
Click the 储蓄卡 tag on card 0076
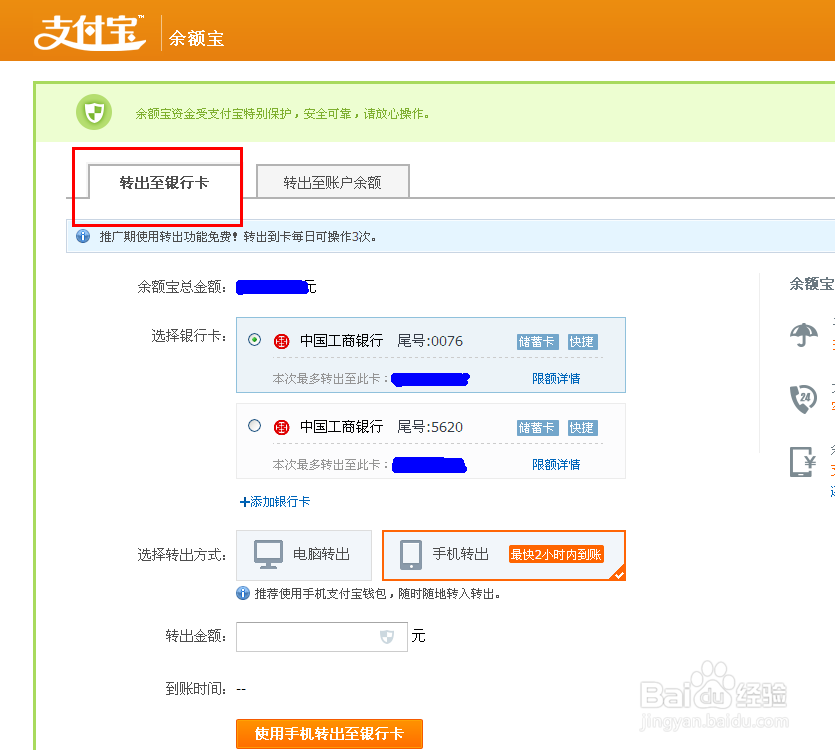537,341
